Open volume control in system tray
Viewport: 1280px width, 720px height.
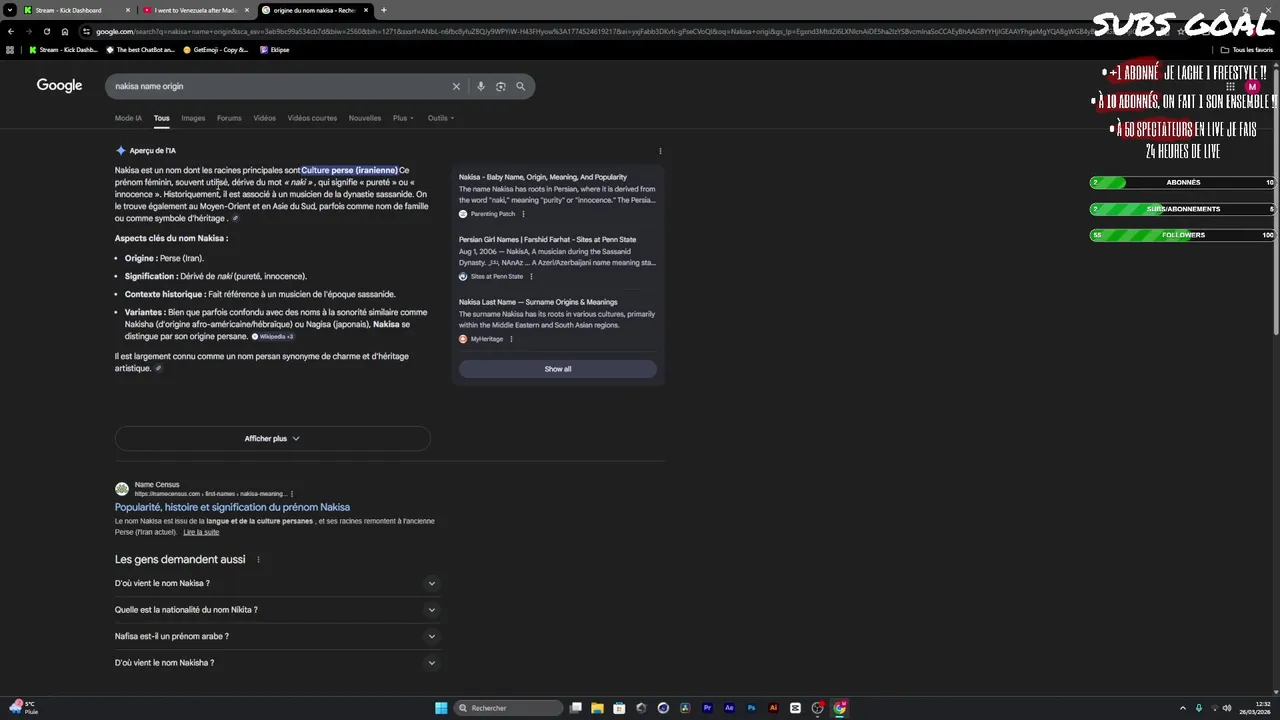pos(1229,708)
